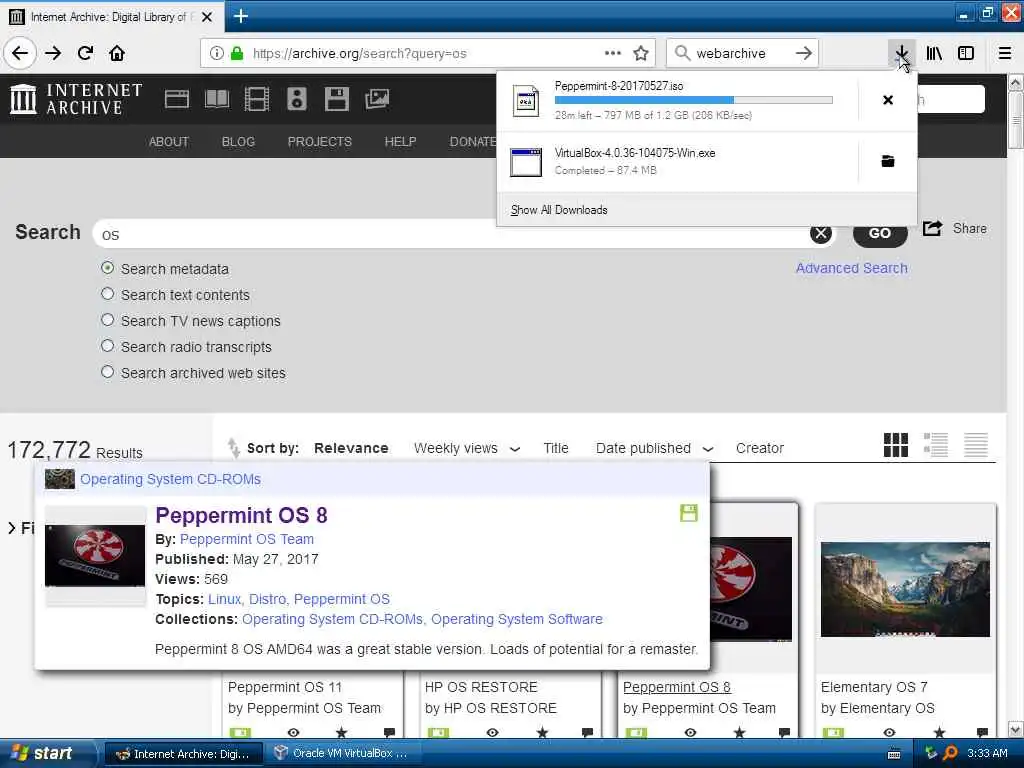This screenshot has height=768, width=1024.
Task: Clear the search box with X icon
Action: pos(821,233)
